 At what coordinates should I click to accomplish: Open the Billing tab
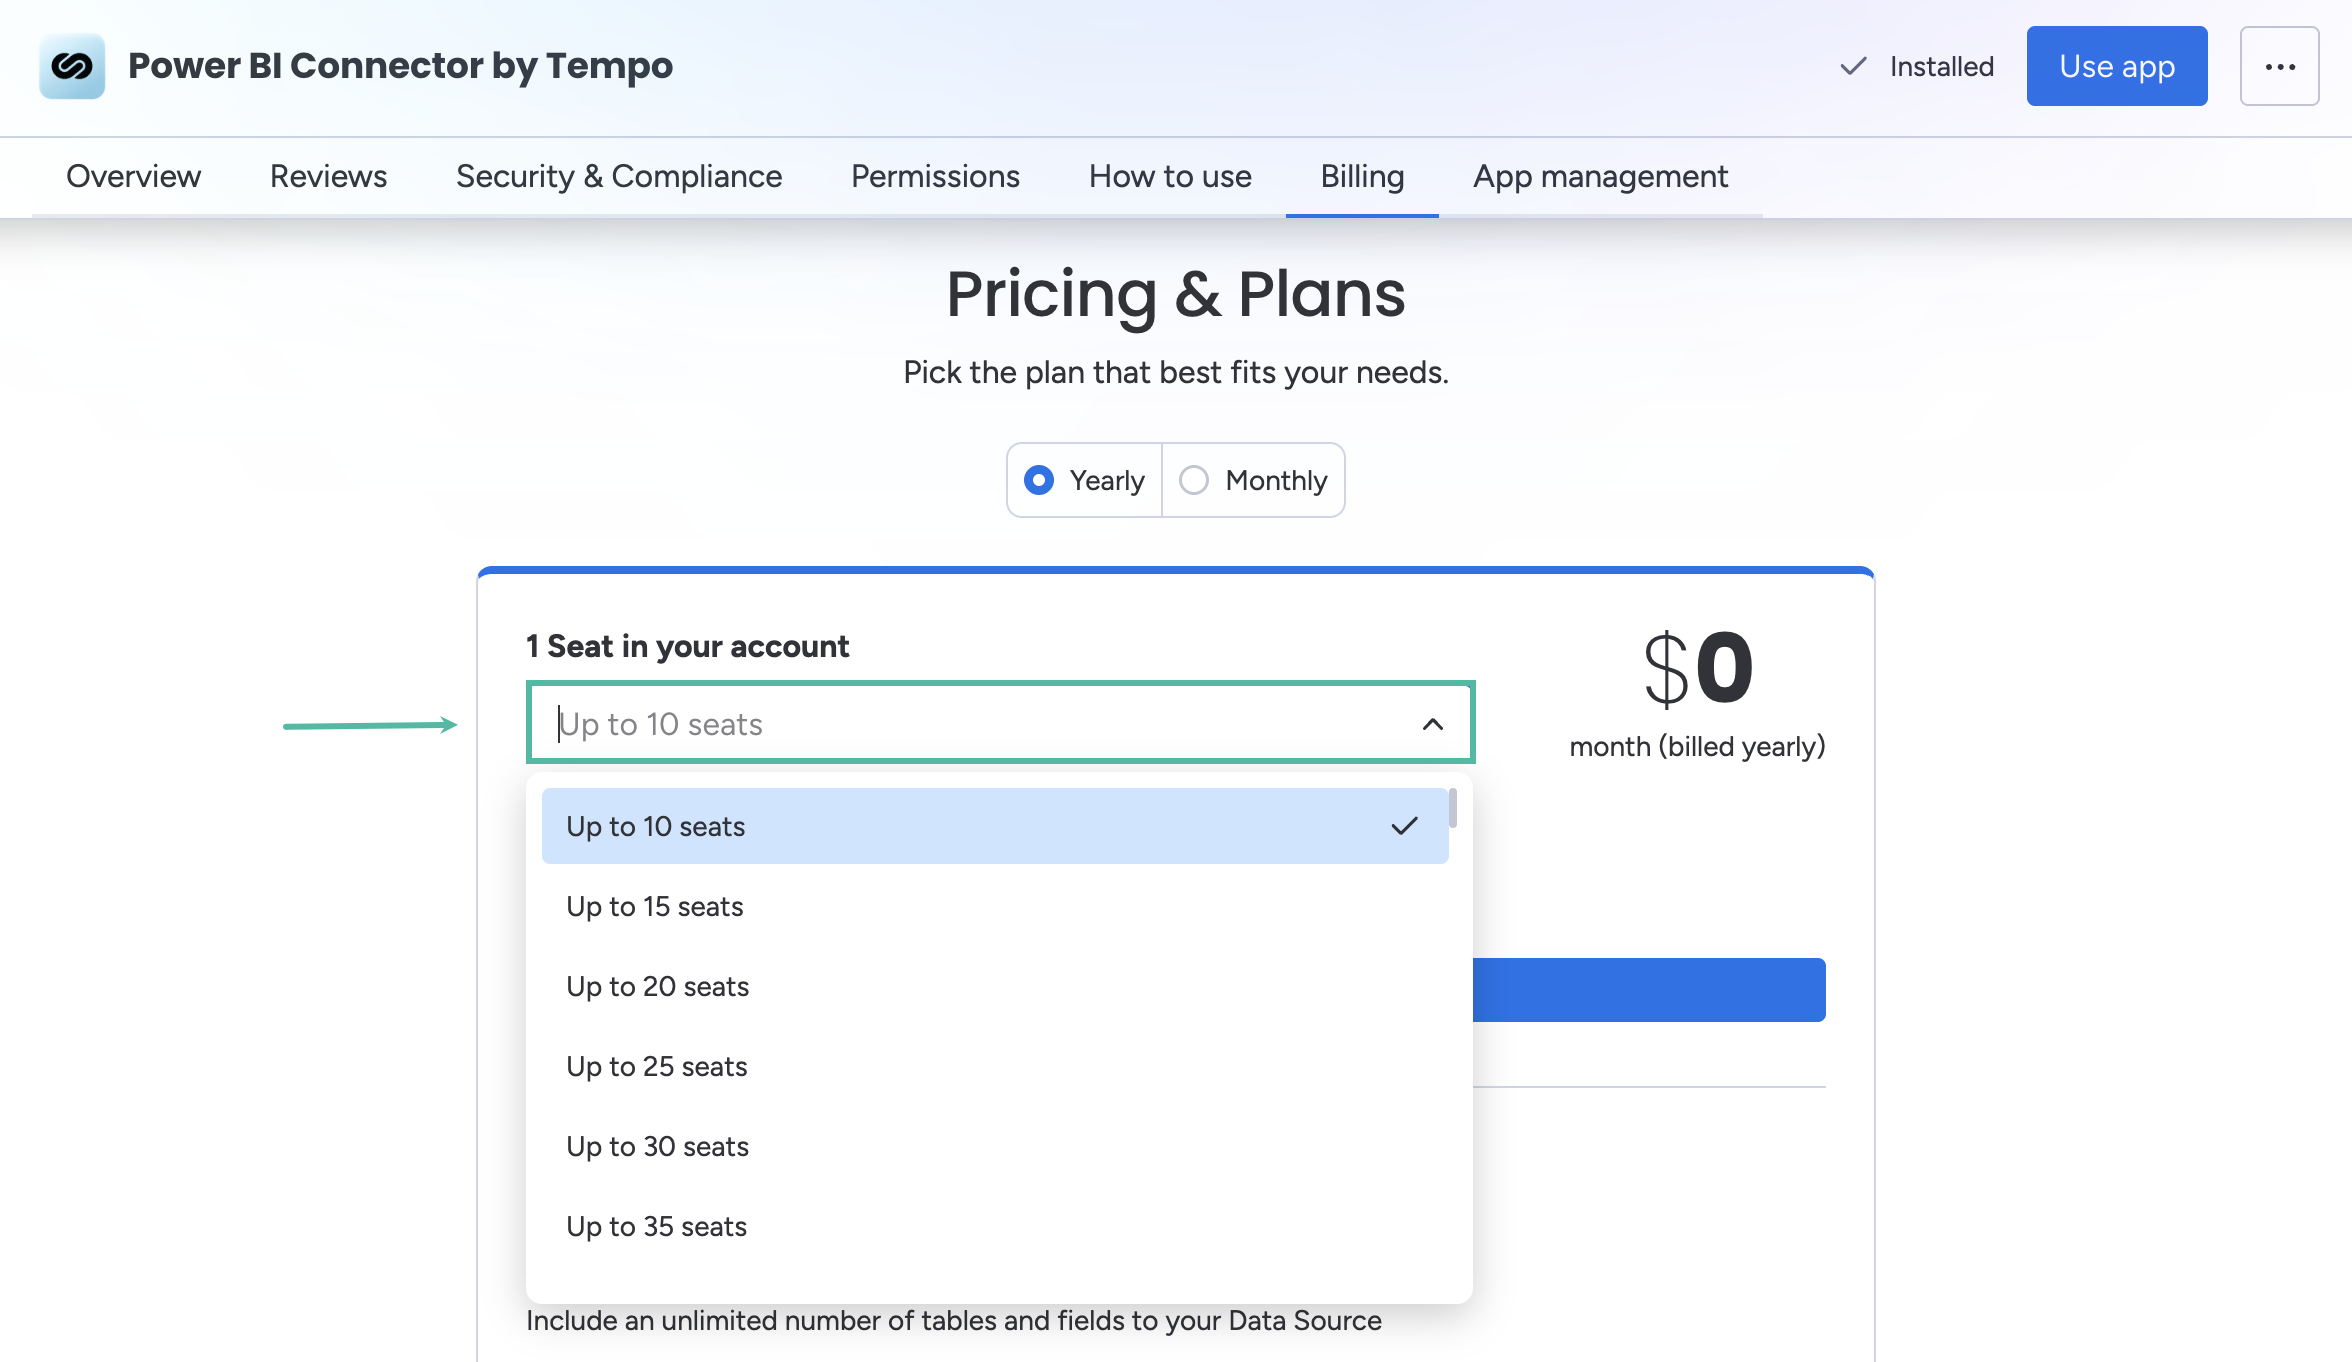pyautogui.click(x=1362, y=176)
